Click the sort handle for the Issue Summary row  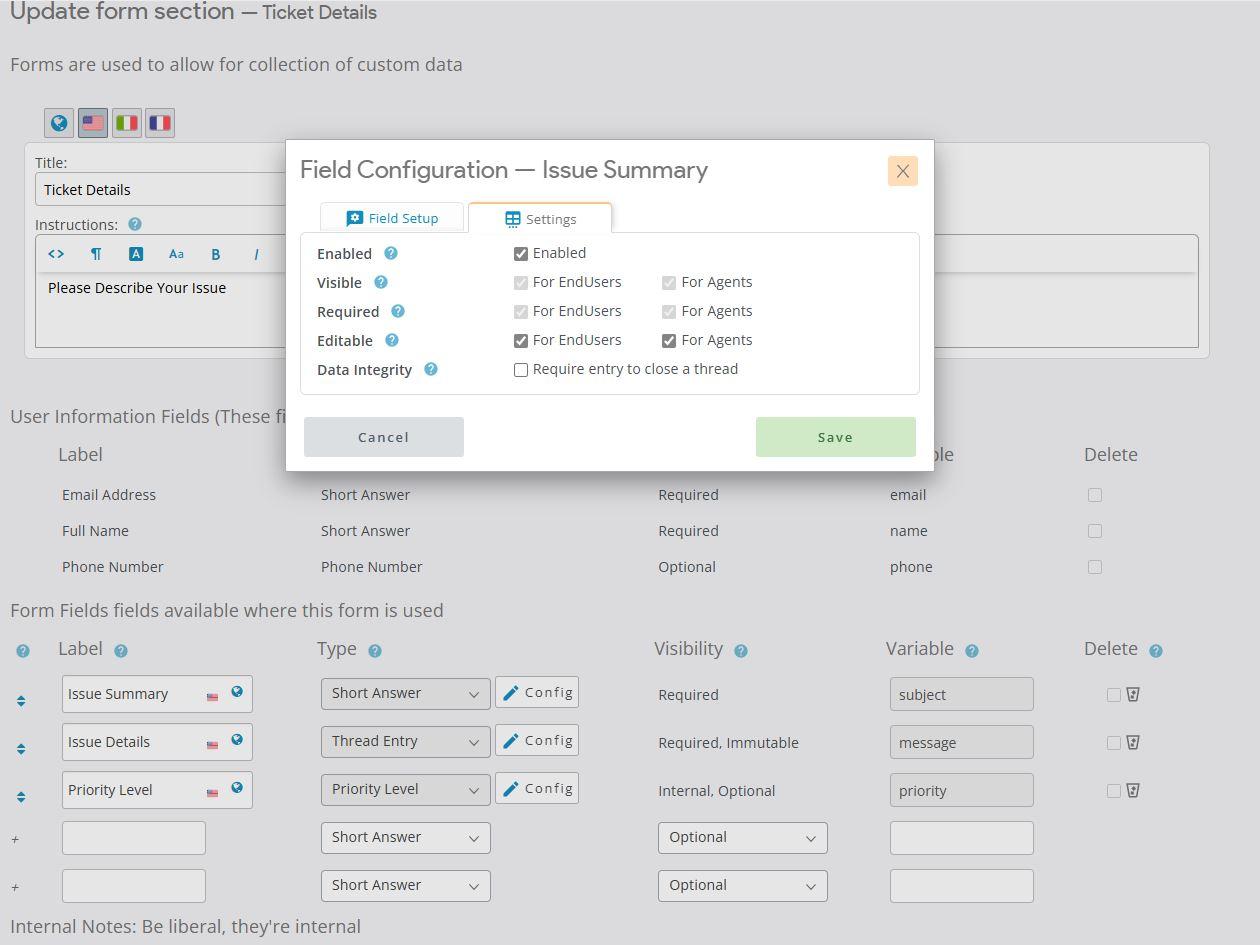tap(21, 701)
